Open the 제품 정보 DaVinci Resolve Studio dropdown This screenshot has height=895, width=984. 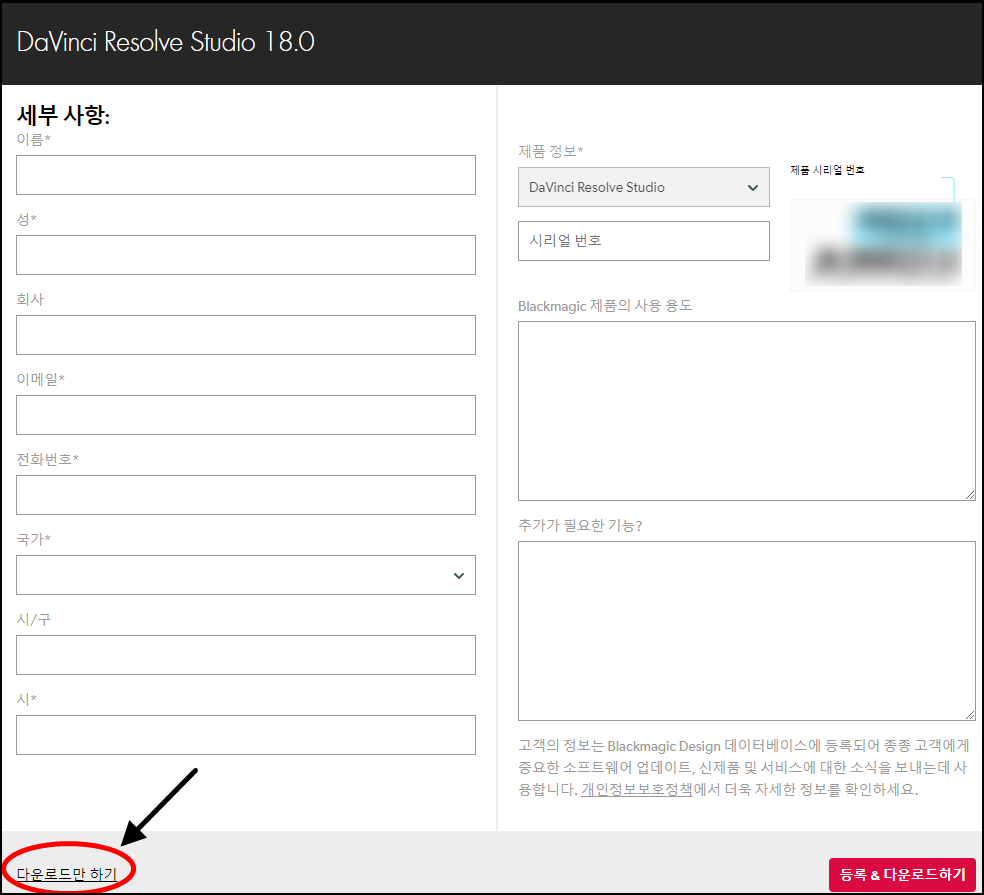(x=643, y=187)
